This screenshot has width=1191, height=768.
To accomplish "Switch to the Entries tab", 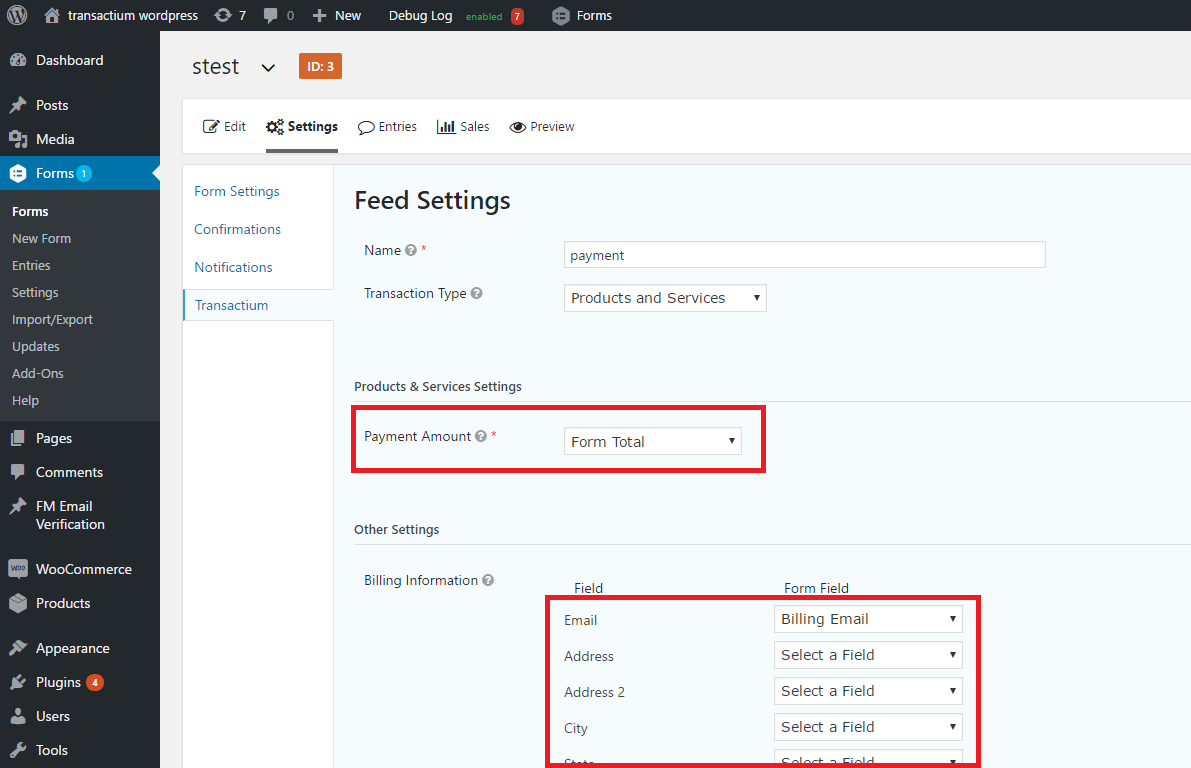I will click(387, 127).
